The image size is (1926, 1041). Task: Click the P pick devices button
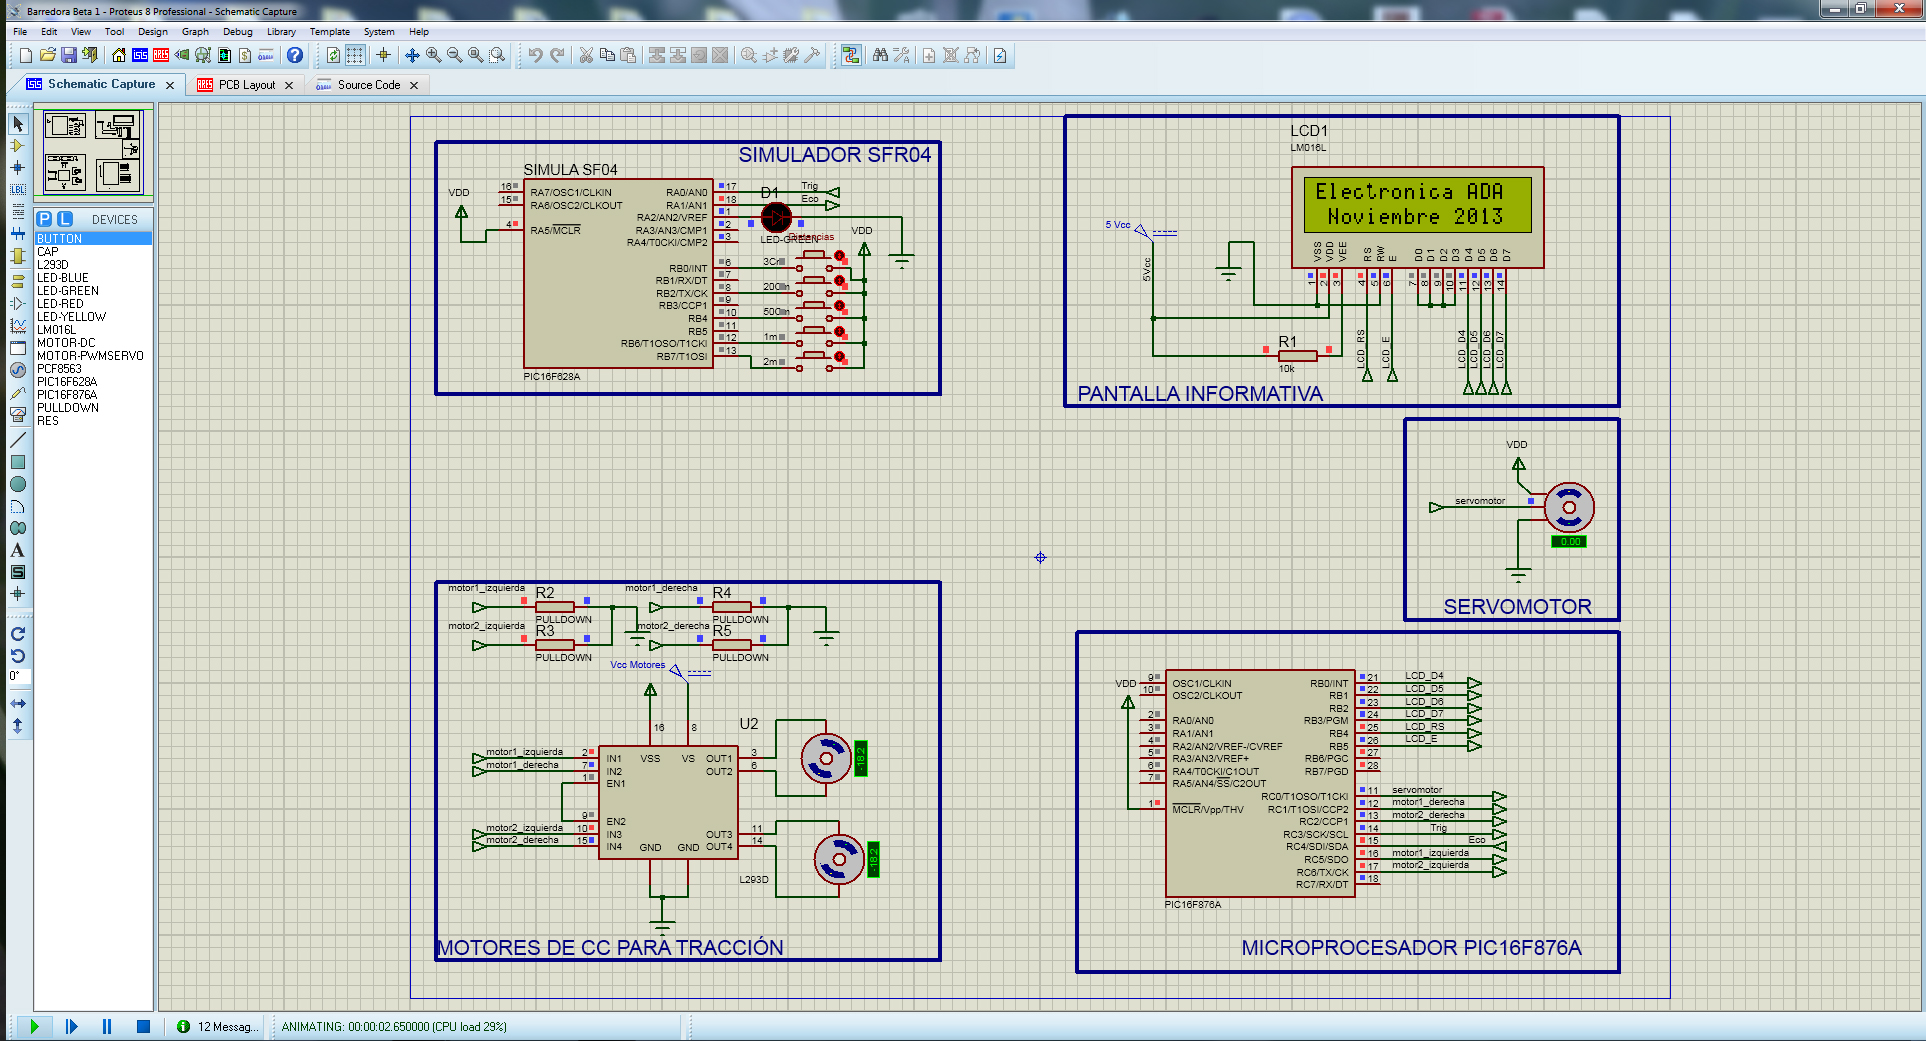click(44, 219)
